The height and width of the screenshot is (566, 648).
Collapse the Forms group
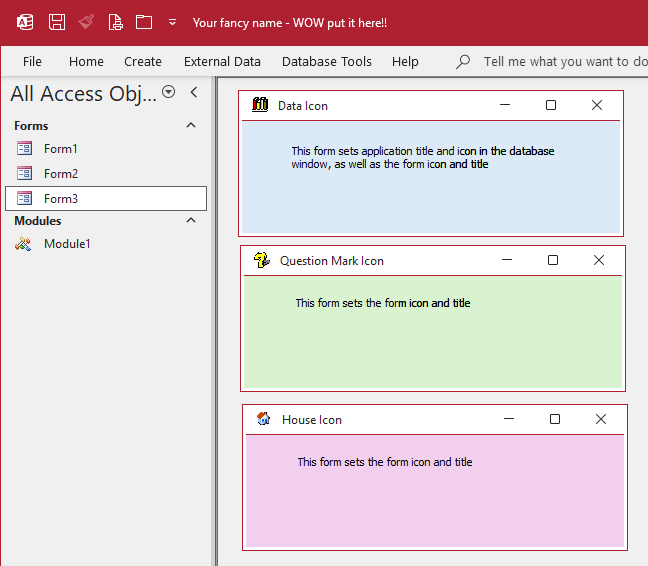point(191,126)
